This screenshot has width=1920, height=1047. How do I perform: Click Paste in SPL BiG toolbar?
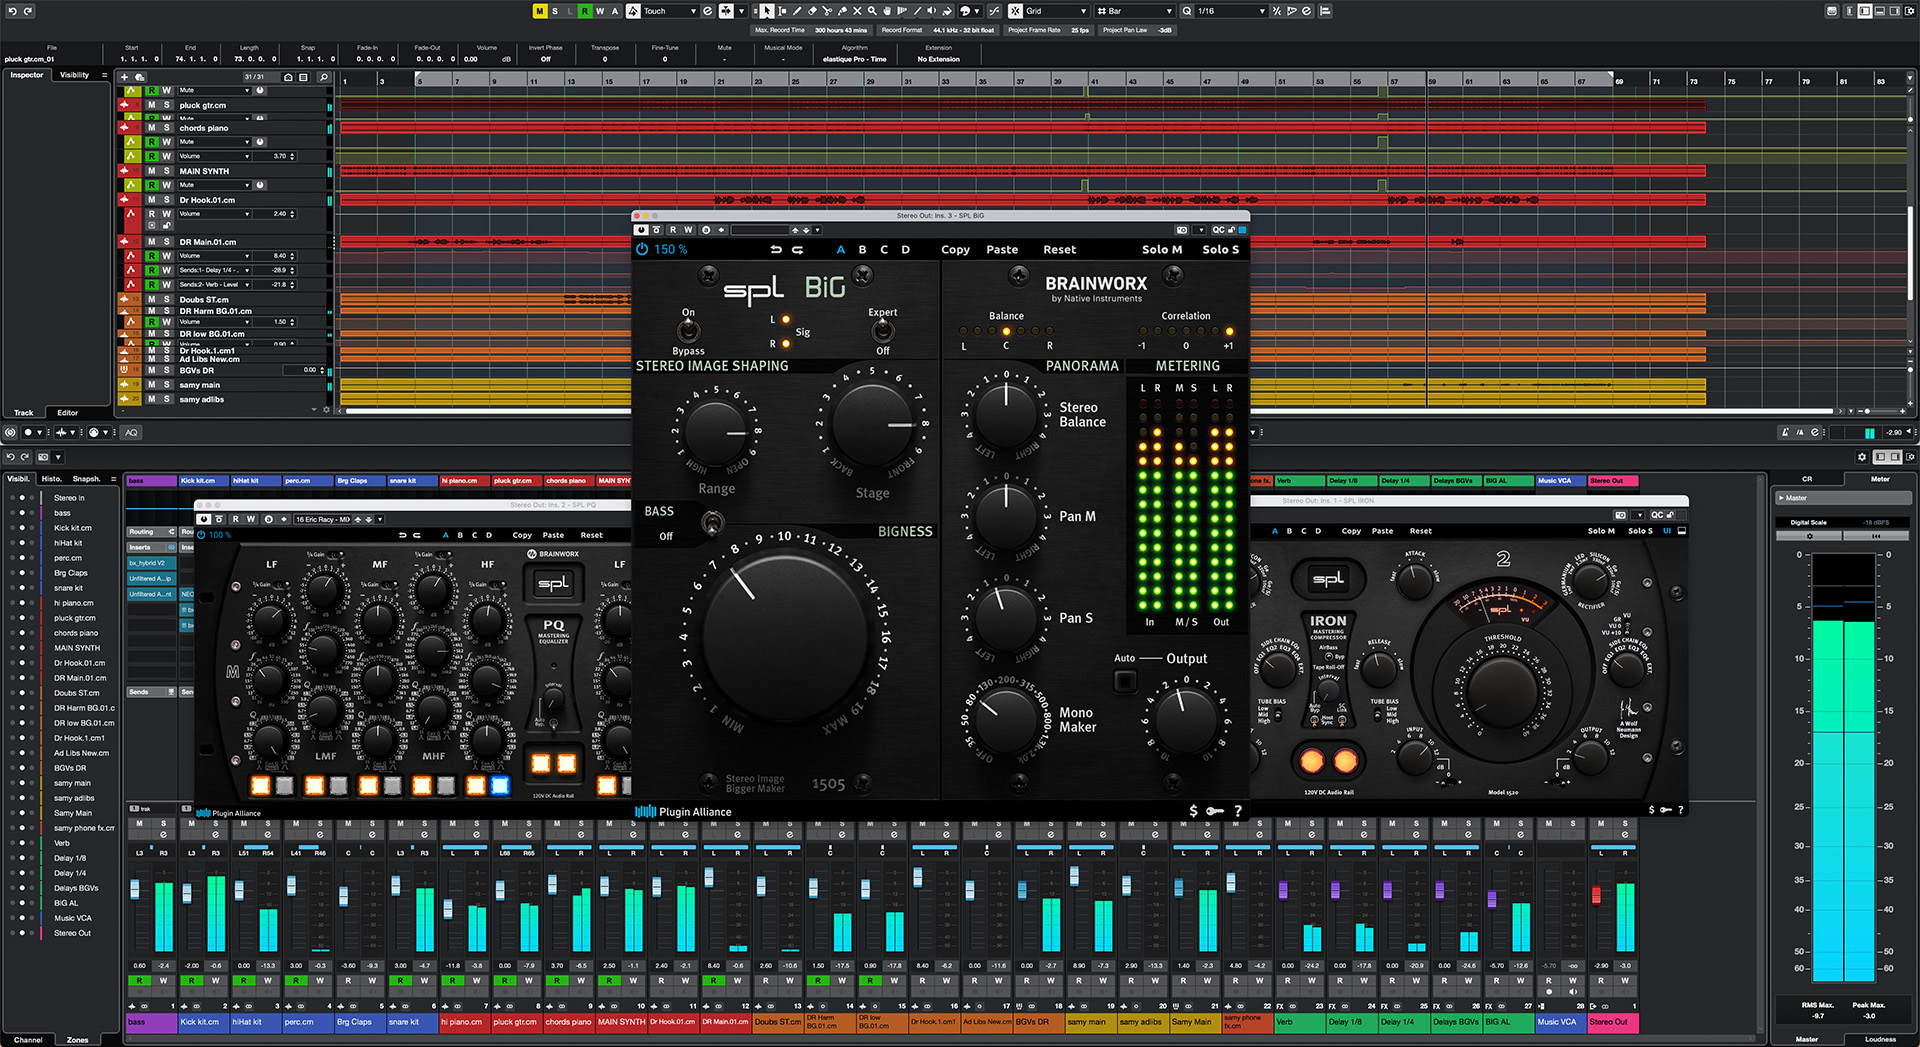[1002, 250]
